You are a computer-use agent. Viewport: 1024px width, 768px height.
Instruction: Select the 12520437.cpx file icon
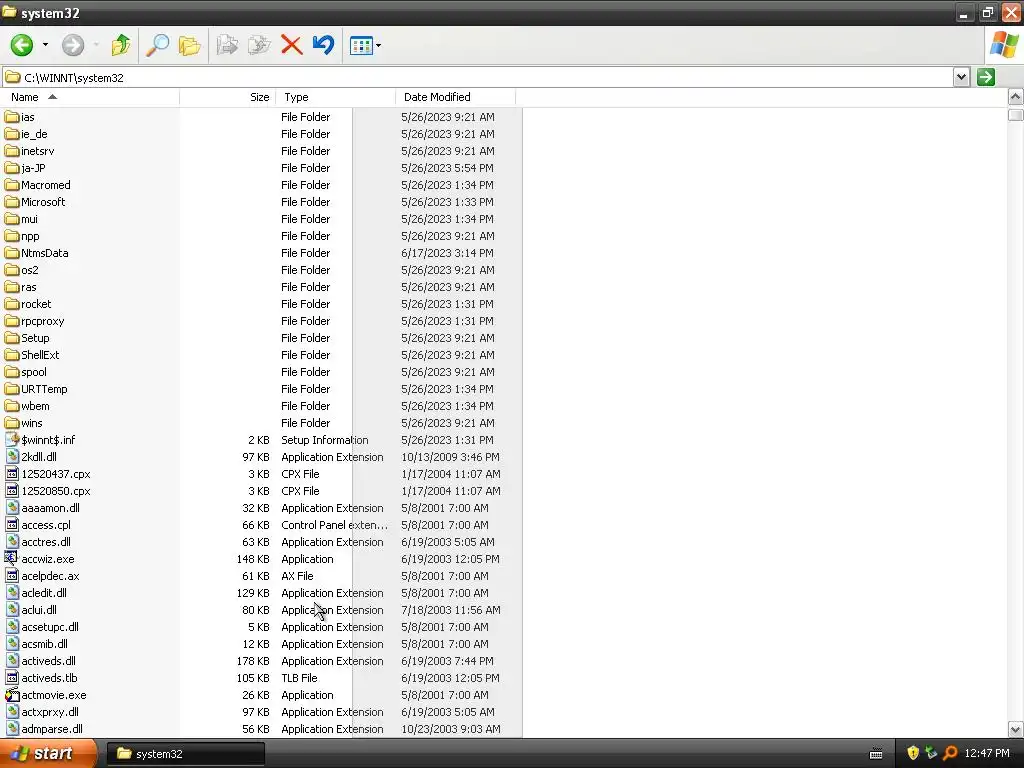click(x=12, y=473)
